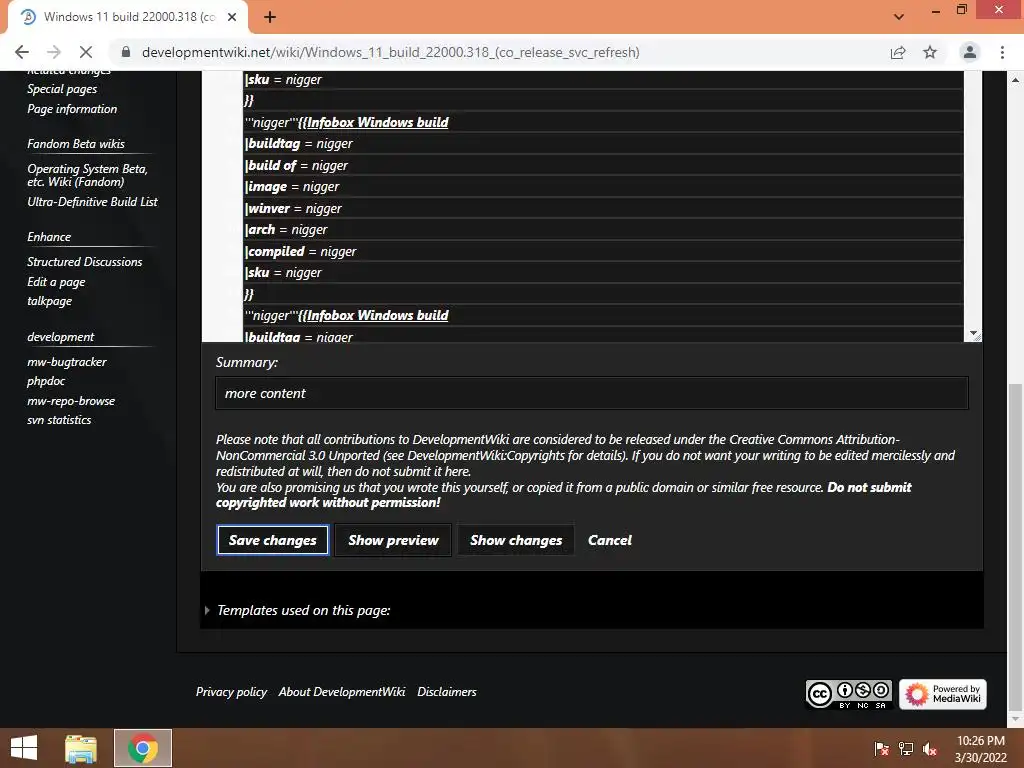Viewport: 1024px width, 768px height.
Task: Go to Structured Discussions
Action: [x=84, y=262]
